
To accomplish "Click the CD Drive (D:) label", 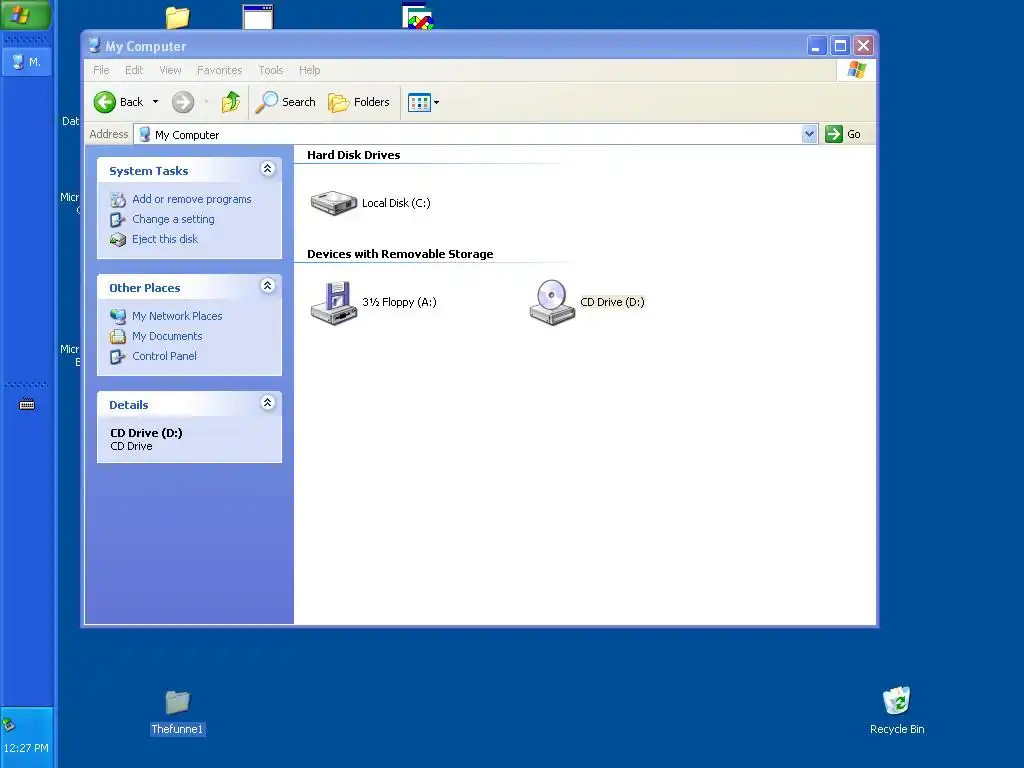I will (612, 302).
